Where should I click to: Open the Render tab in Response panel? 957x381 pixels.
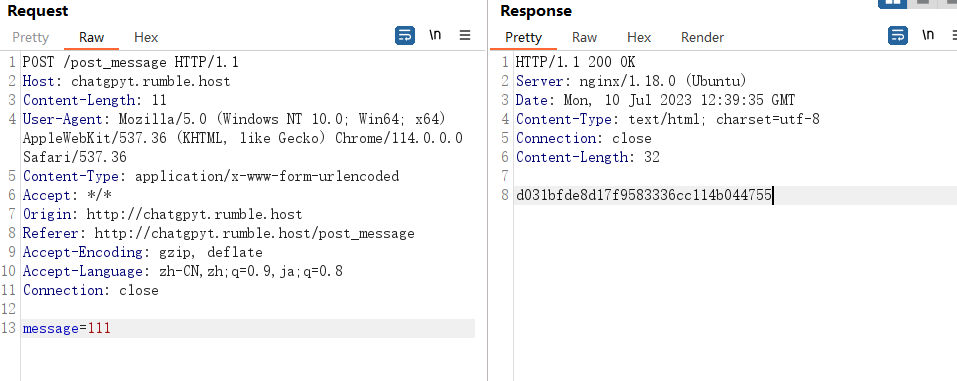(x=702, y=37)
